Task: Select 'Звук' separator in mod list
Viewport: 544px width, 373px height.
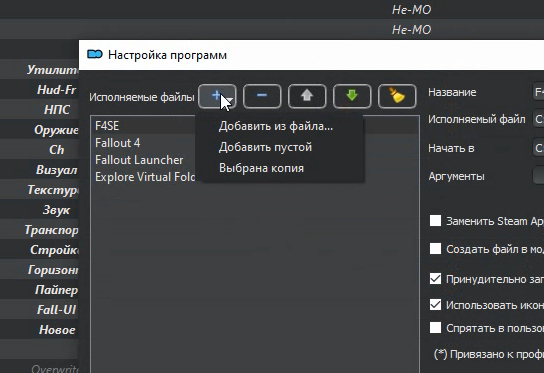Action: [x=39, y=210]
